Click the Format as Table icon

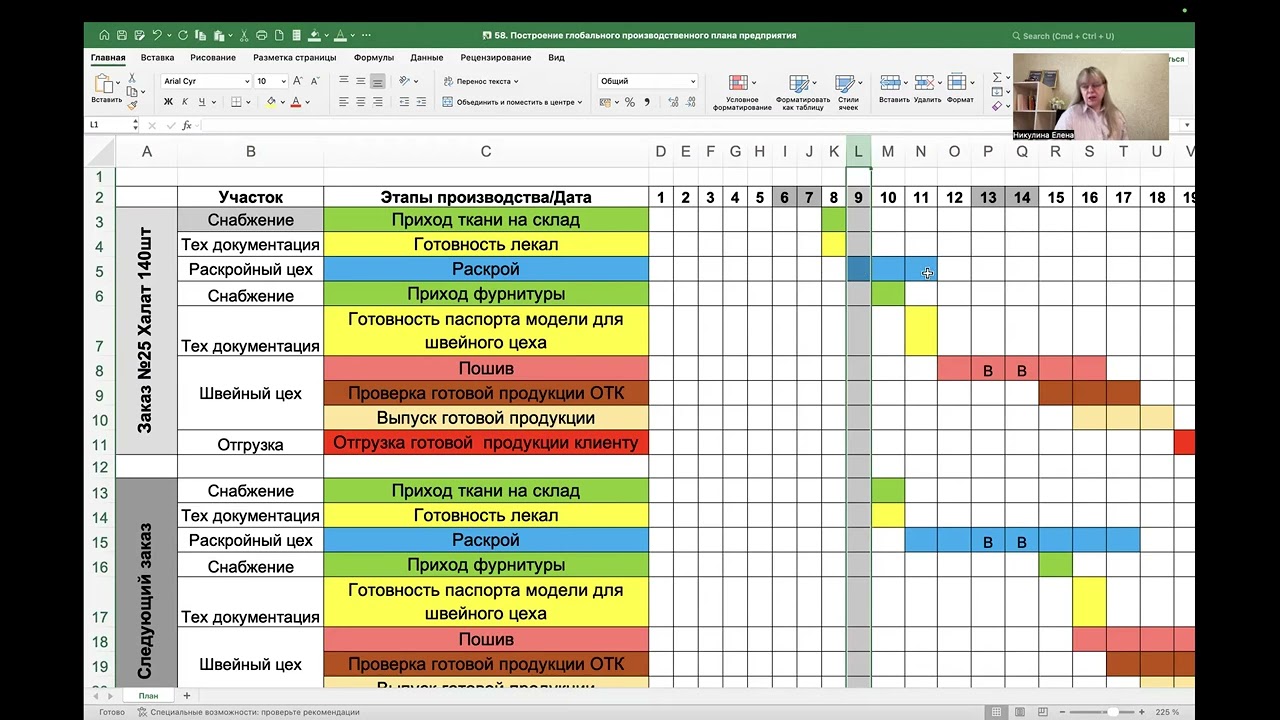pyautogui.click(x=799, y=84)
